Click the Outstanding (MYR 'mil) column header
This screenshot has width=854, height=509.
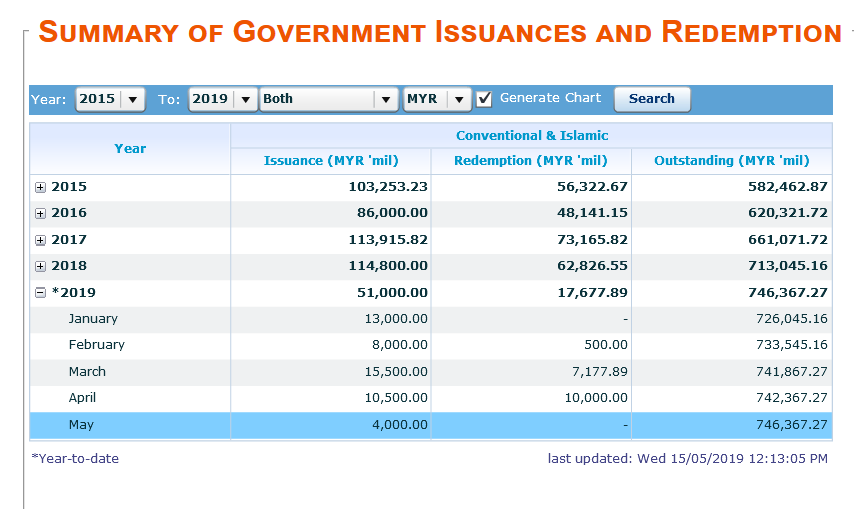732,161
